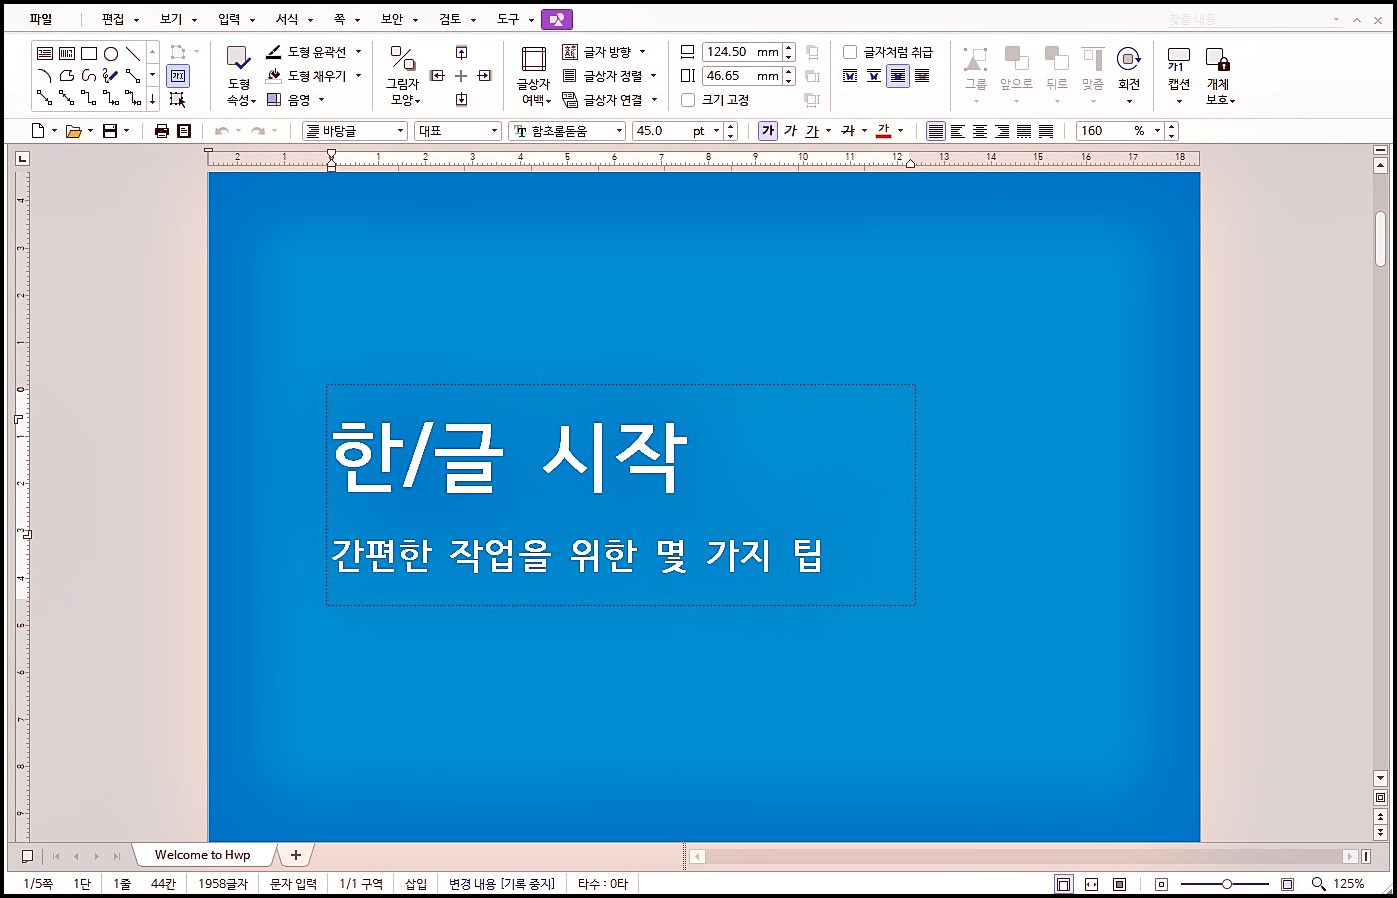Click the save disk icon
This screenshot has height=898, width=1397.
(111, 131)
